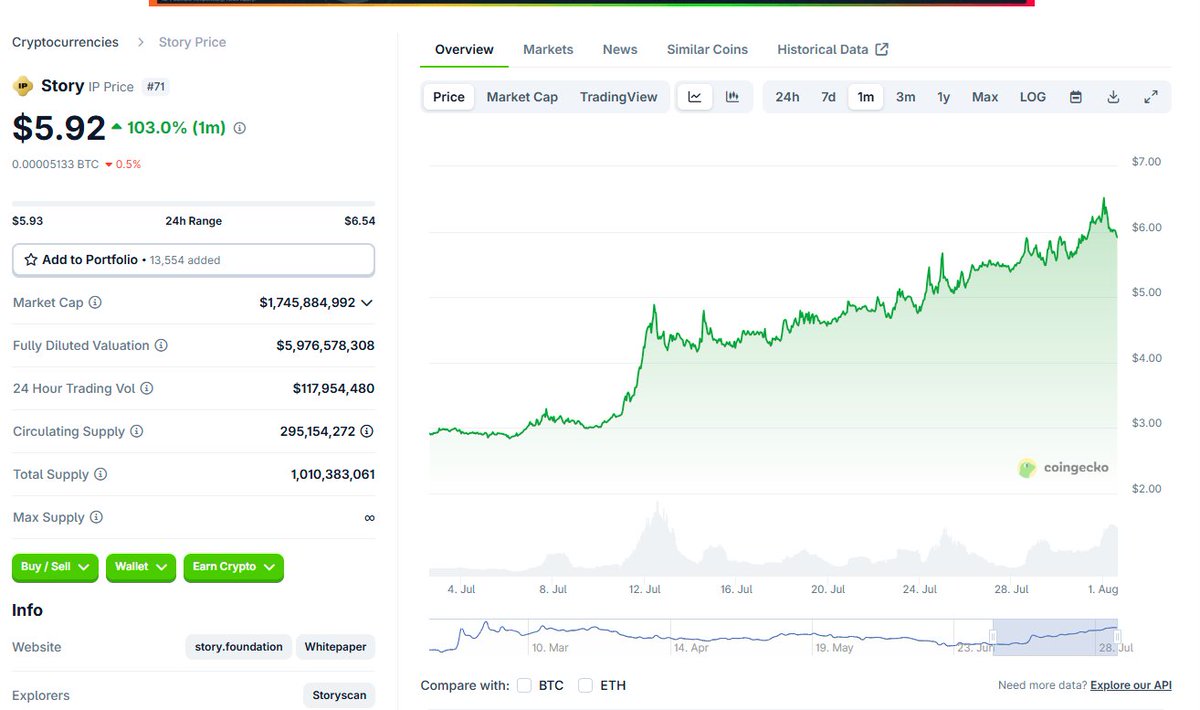Toggle the LOG scale option
The height and width of the screenshot is (710, 1200).
[x=1033, y=97]
